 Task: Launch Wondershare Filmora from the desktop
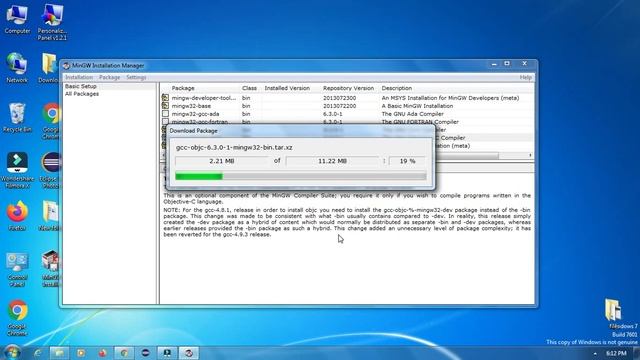(x=17, y=170)
